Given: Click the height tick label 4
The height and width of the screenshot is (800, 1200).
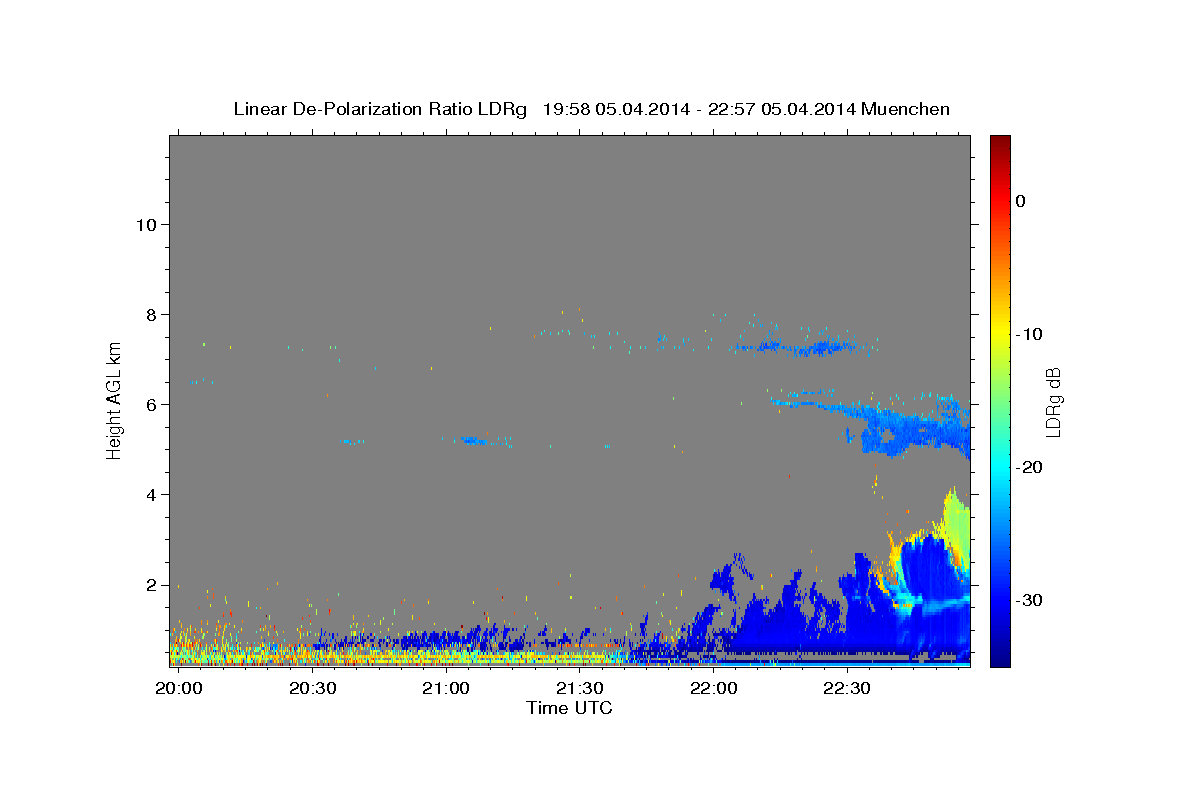Looking at the screenshot, I should click(150, 494).
